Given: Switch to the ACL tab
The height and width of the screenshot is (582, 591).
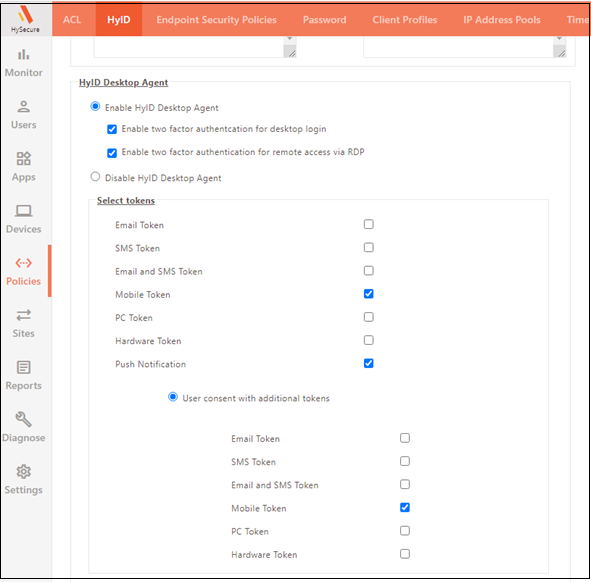Looking at the screenshot, I should point(72,20).
